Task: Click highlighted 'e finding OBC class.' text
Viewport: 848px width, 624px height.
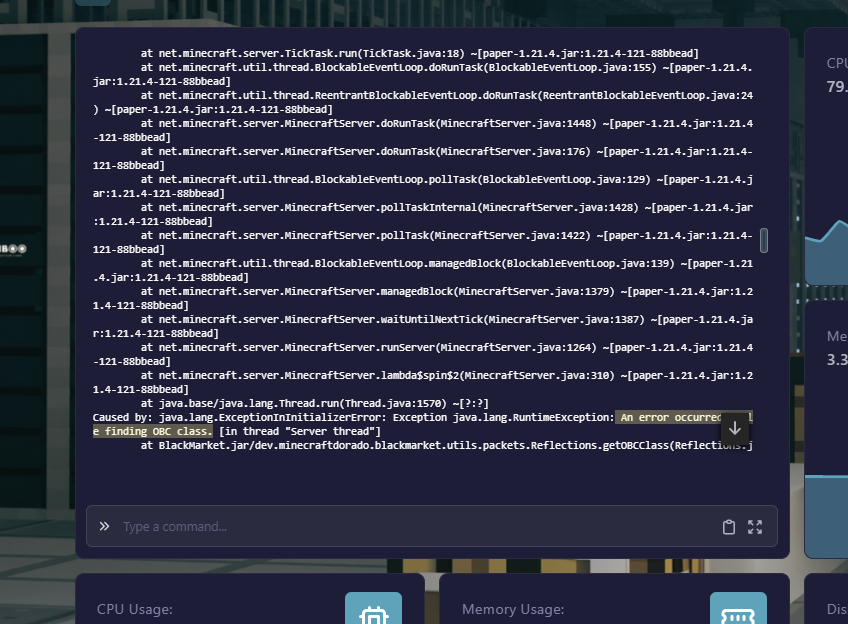Action: click(153, 432)
